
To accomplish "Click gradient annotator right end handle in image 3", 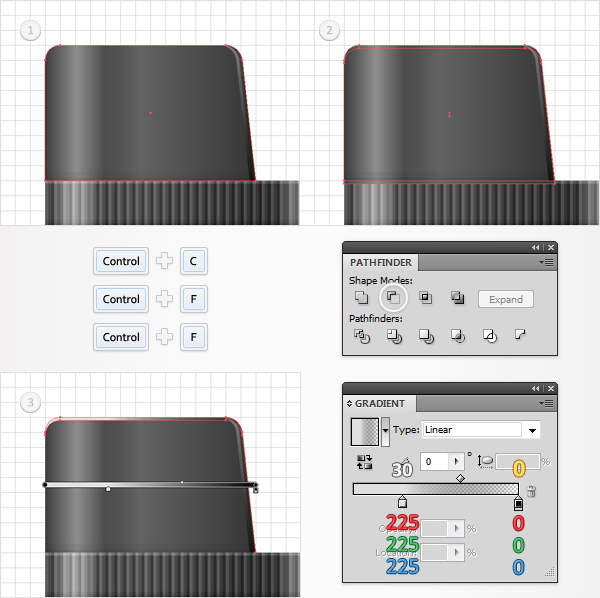I will point(255,487).
